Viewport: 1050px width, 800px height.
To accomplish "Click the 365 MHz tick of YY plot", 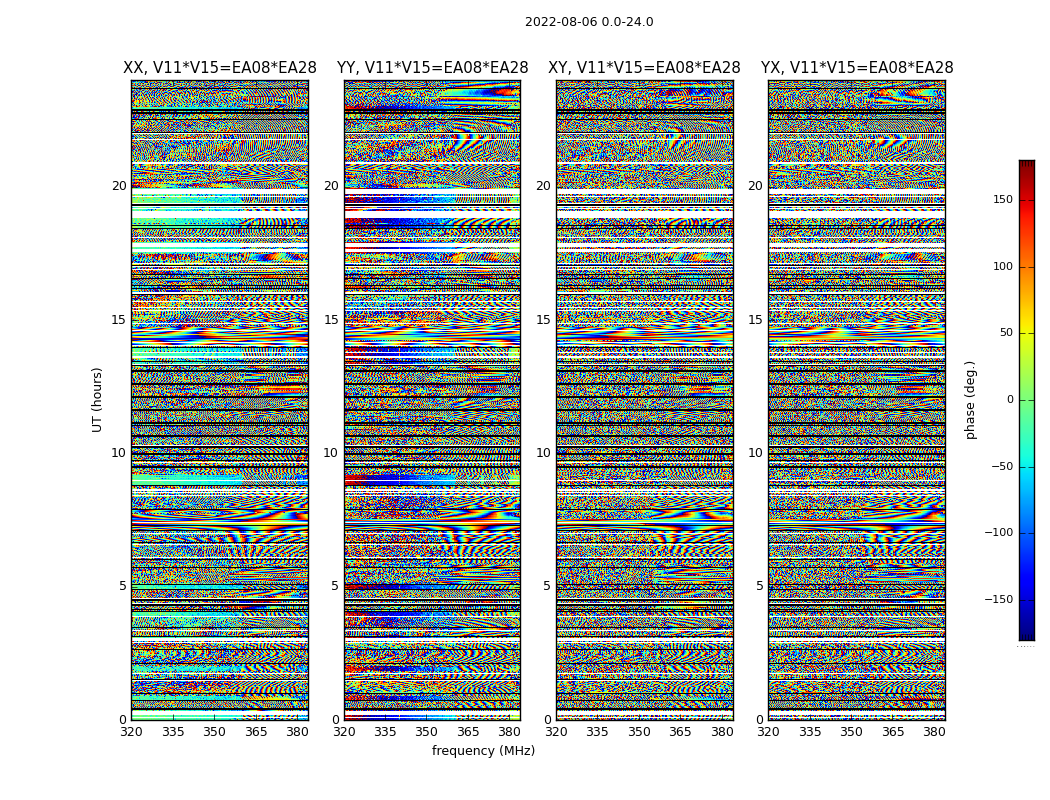I will click(467, 732).
